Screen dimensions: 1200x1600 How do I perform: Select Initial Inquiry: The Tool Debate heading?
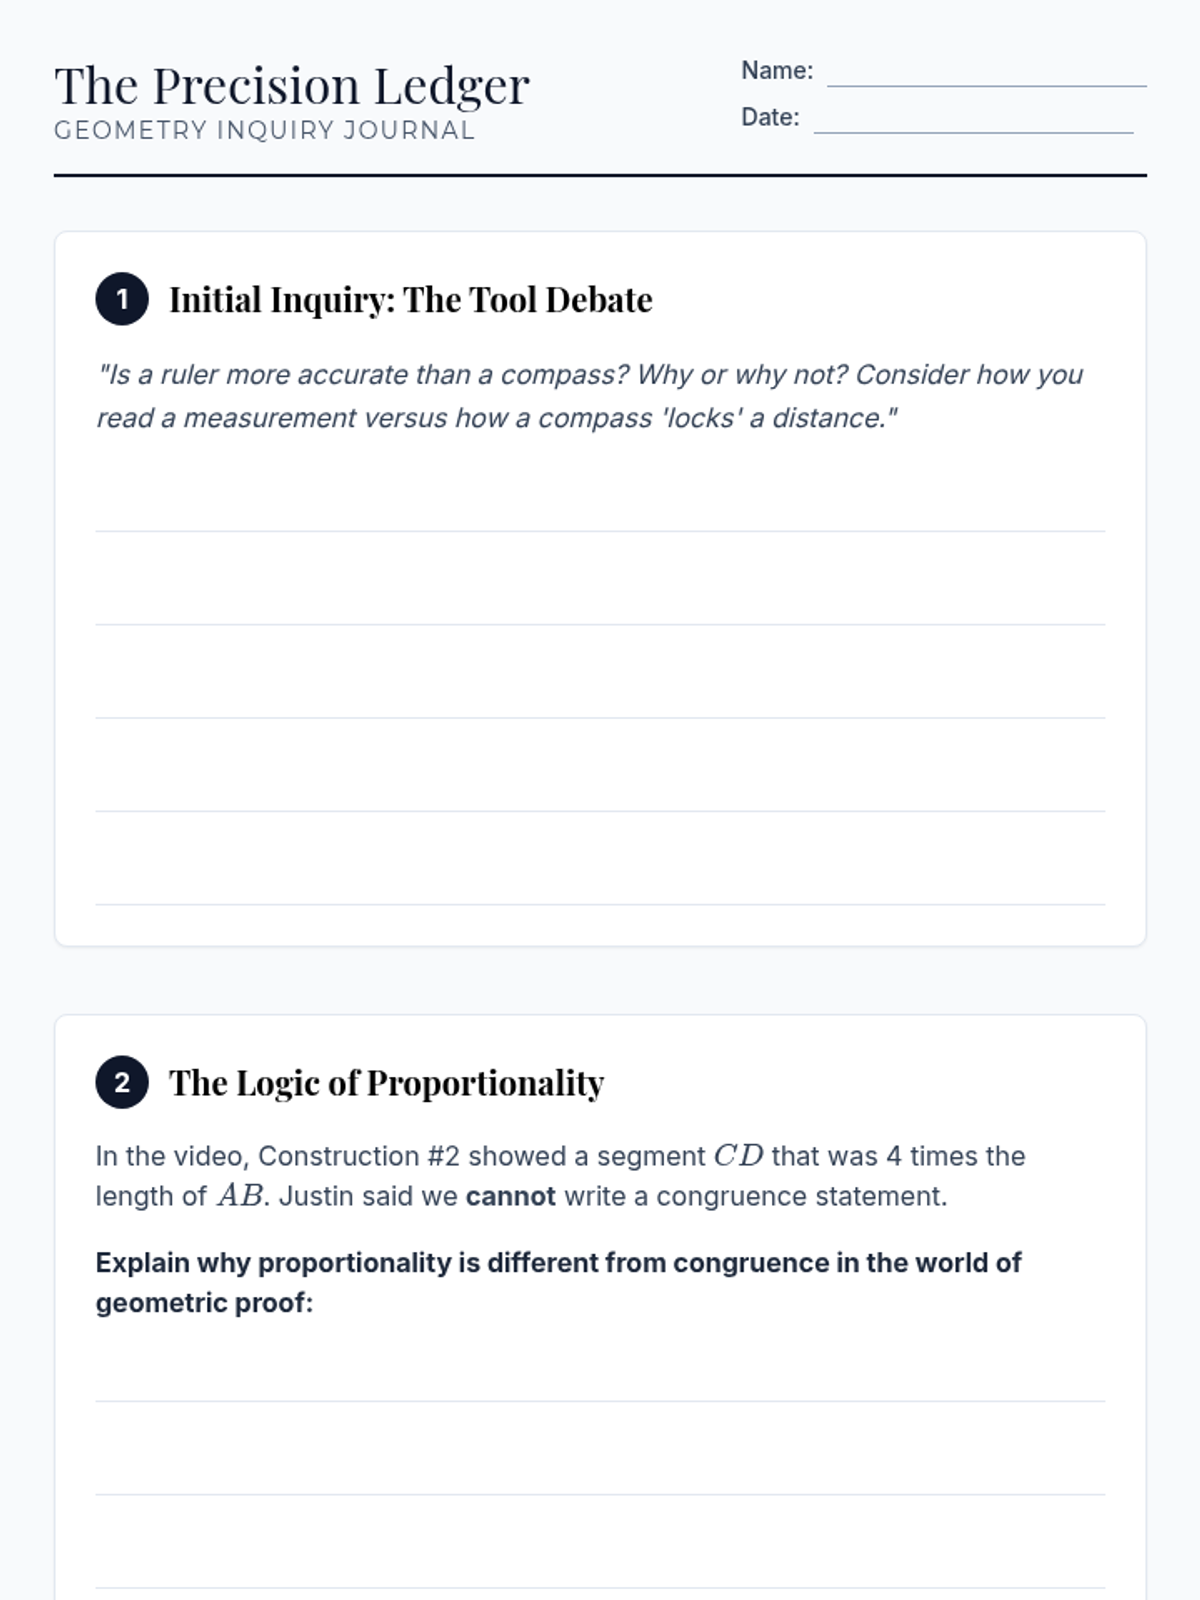pos(410,299)
